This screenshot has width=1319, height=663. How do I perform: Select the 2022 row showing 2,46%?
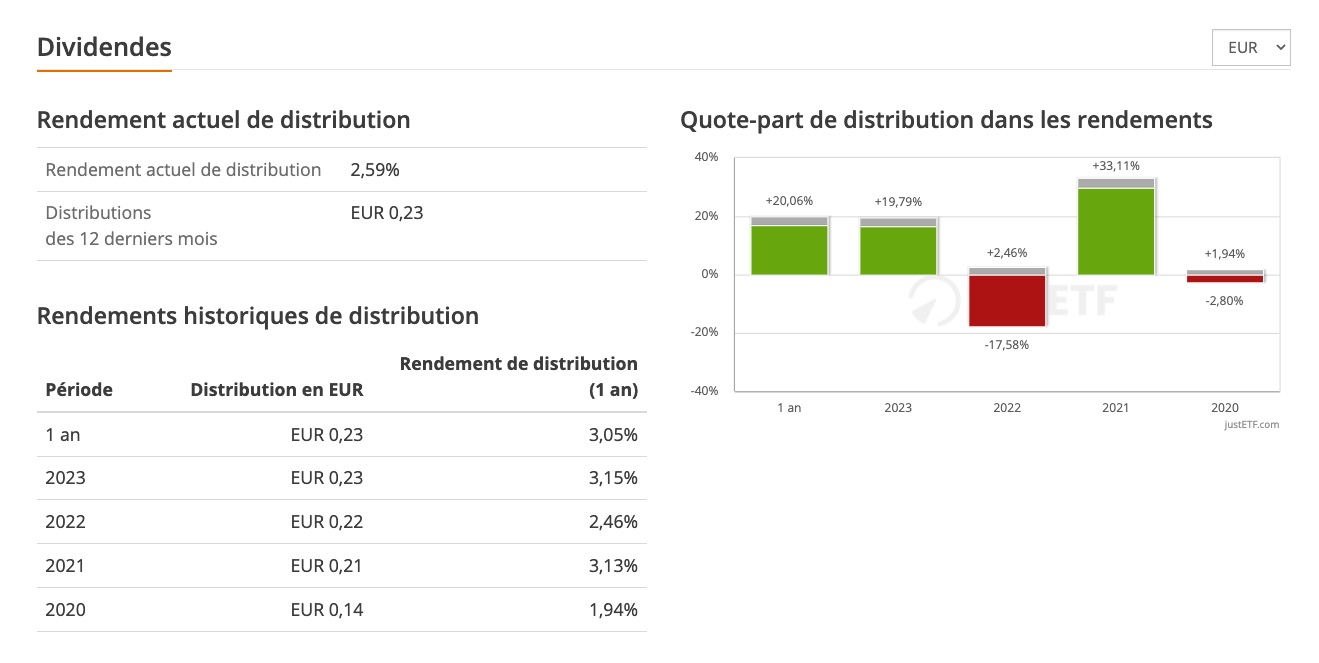(341, 522)
